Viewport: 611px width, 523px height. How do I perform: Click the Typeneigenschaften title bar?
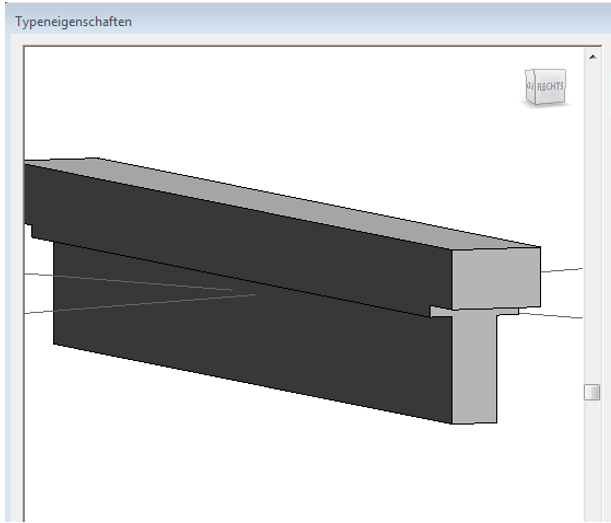coord(300,20)
